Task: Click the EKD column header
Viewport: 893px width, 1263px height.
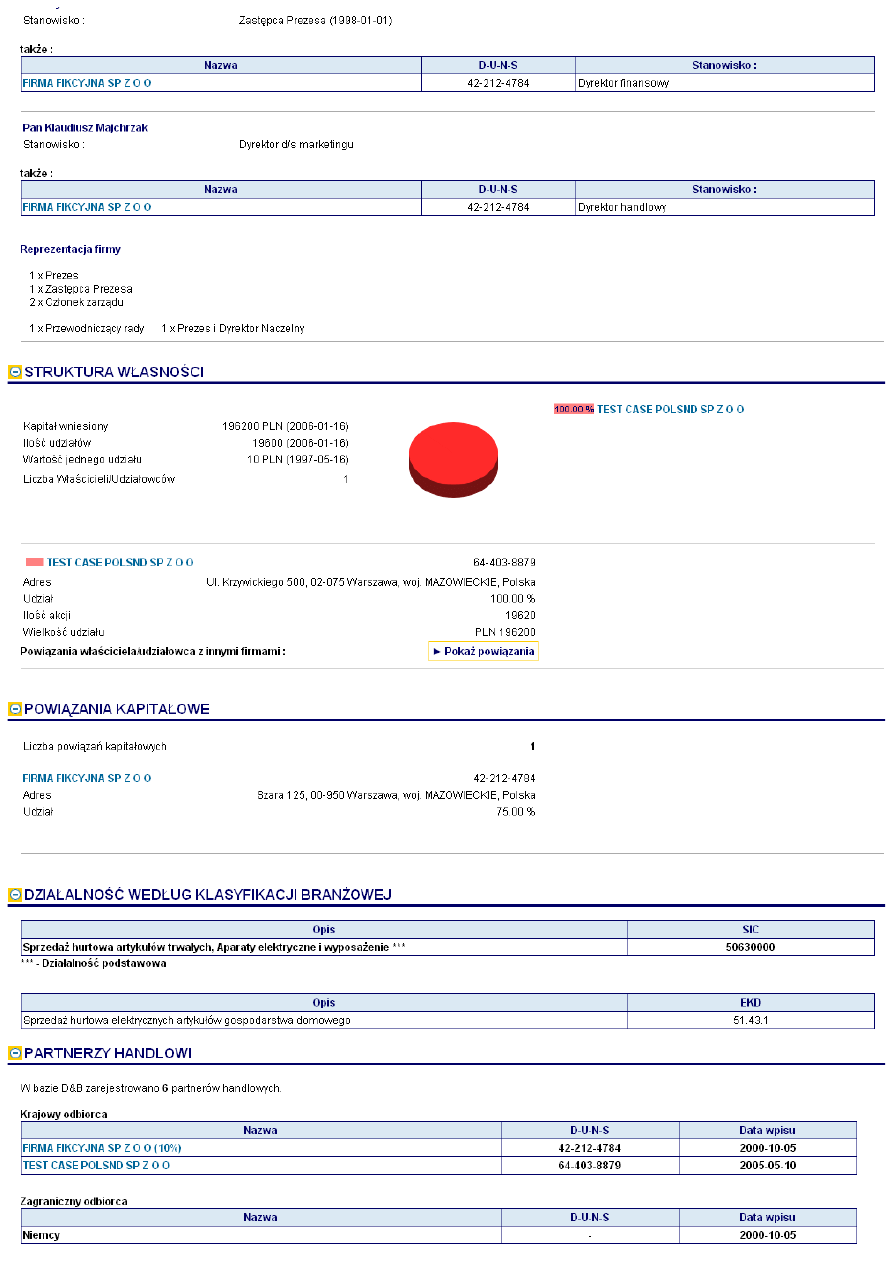Action: point(750,1002)
